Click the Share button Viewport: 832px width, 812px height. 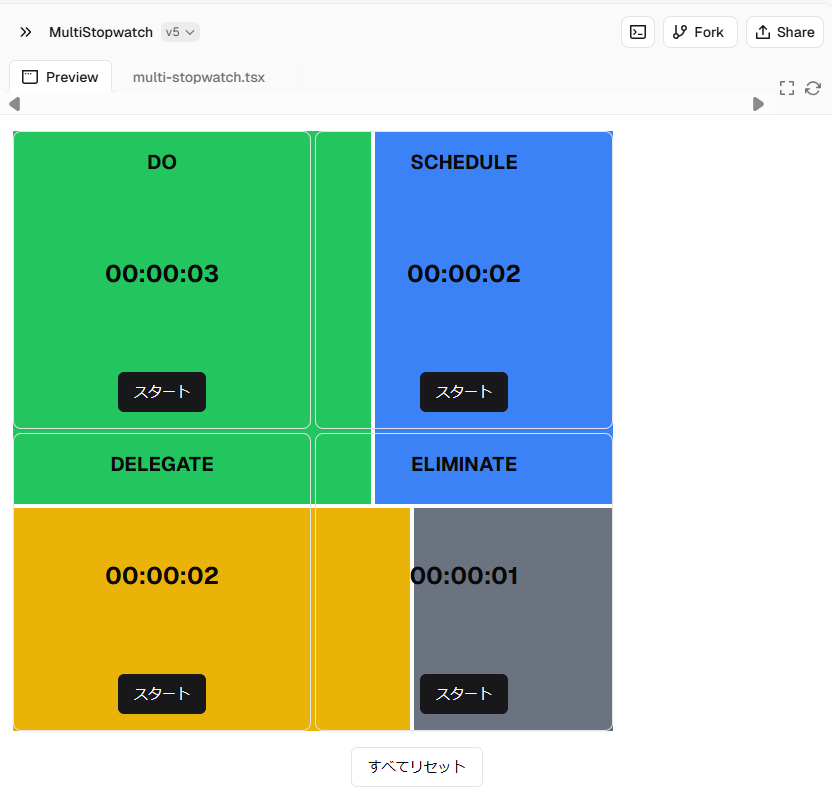785,32
